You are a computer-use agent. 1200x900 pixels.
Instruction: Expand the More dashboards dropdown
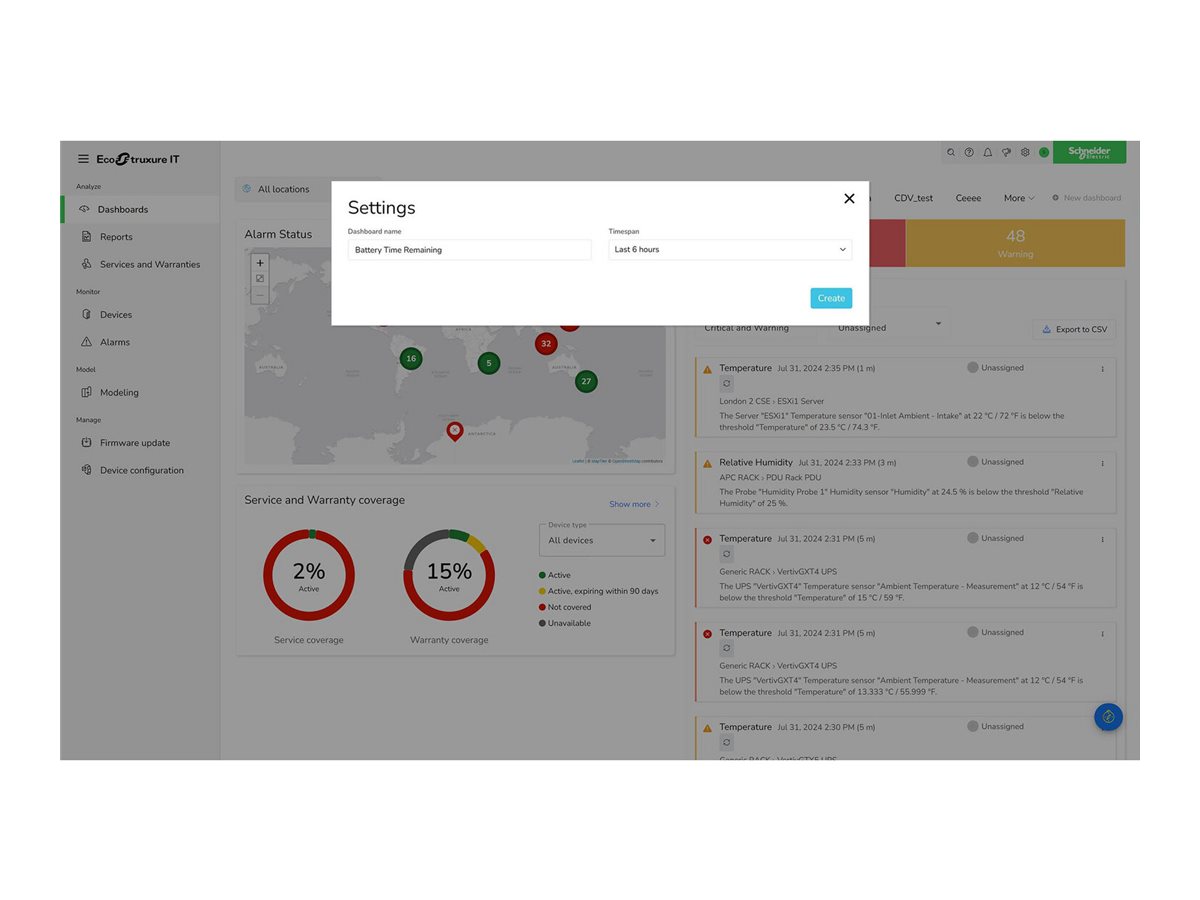pyautogui.click(x=1019, y=198)
